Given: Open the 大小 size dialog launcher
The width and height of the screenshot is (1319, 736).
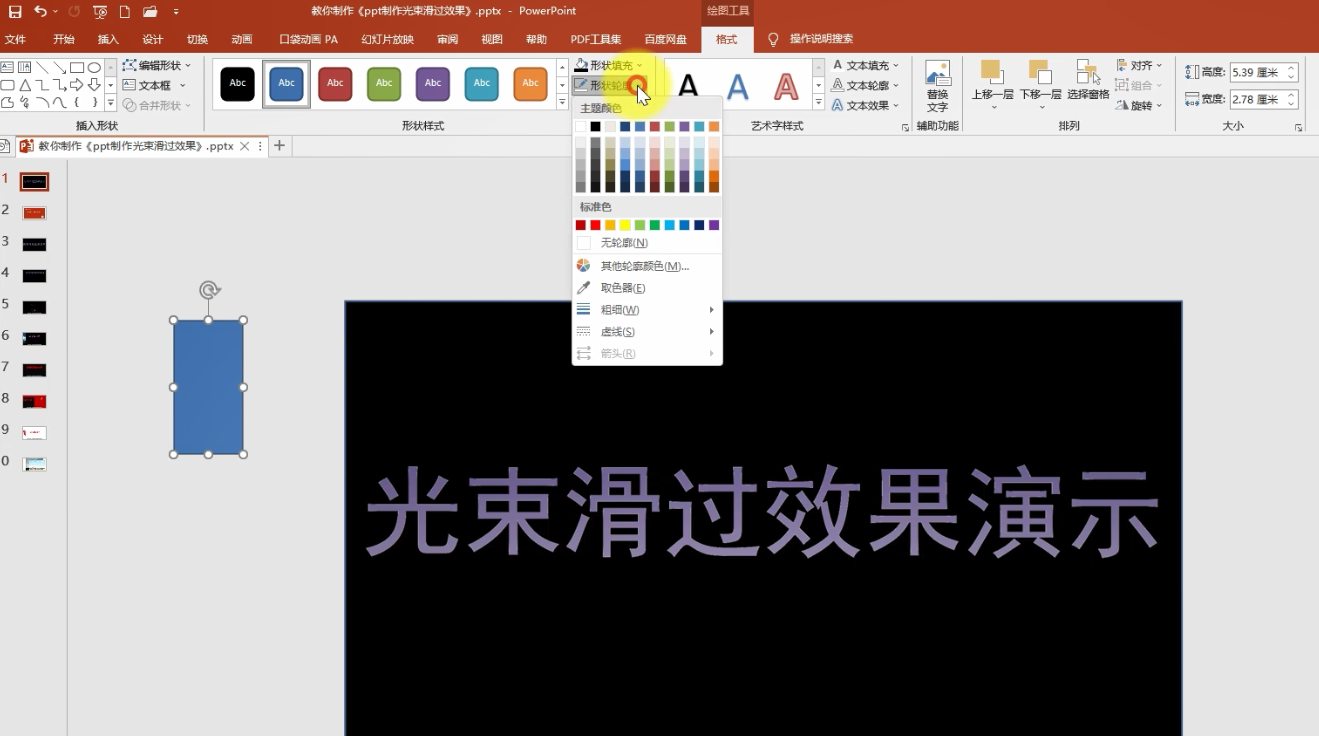Looking at the screenshot, I should (1299, 128).
